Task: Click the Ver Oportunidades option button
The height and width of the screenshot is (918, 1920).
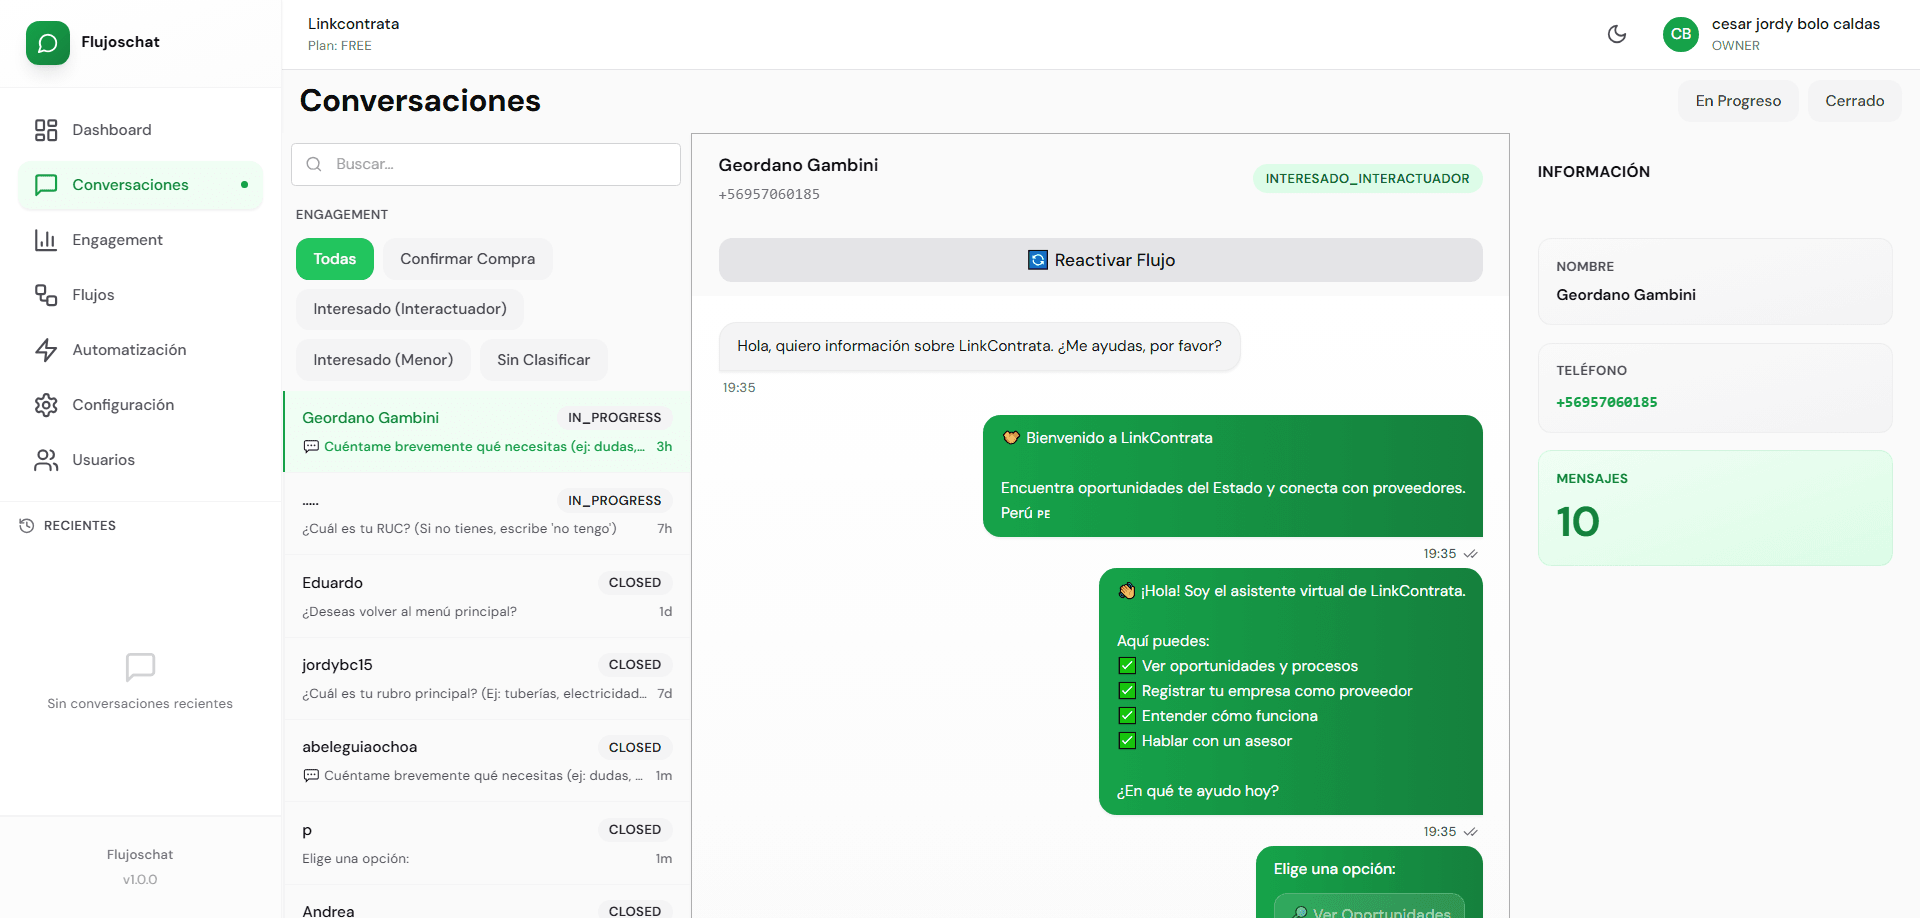Action: click(x=1369, y=908)
